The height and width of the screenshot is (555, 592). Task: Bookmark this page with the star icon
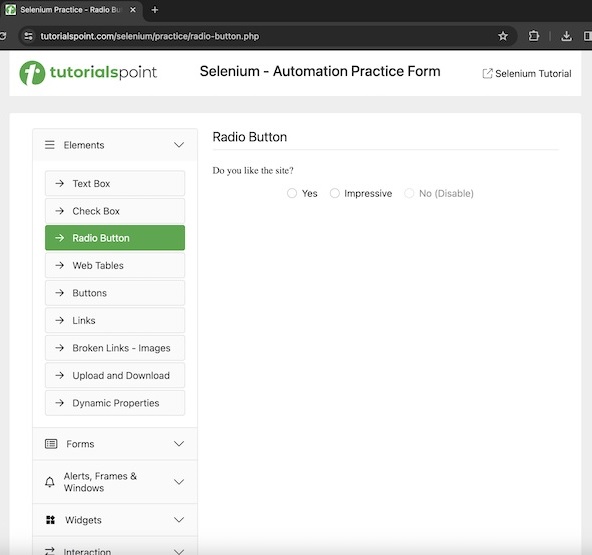tap(503, 36)
